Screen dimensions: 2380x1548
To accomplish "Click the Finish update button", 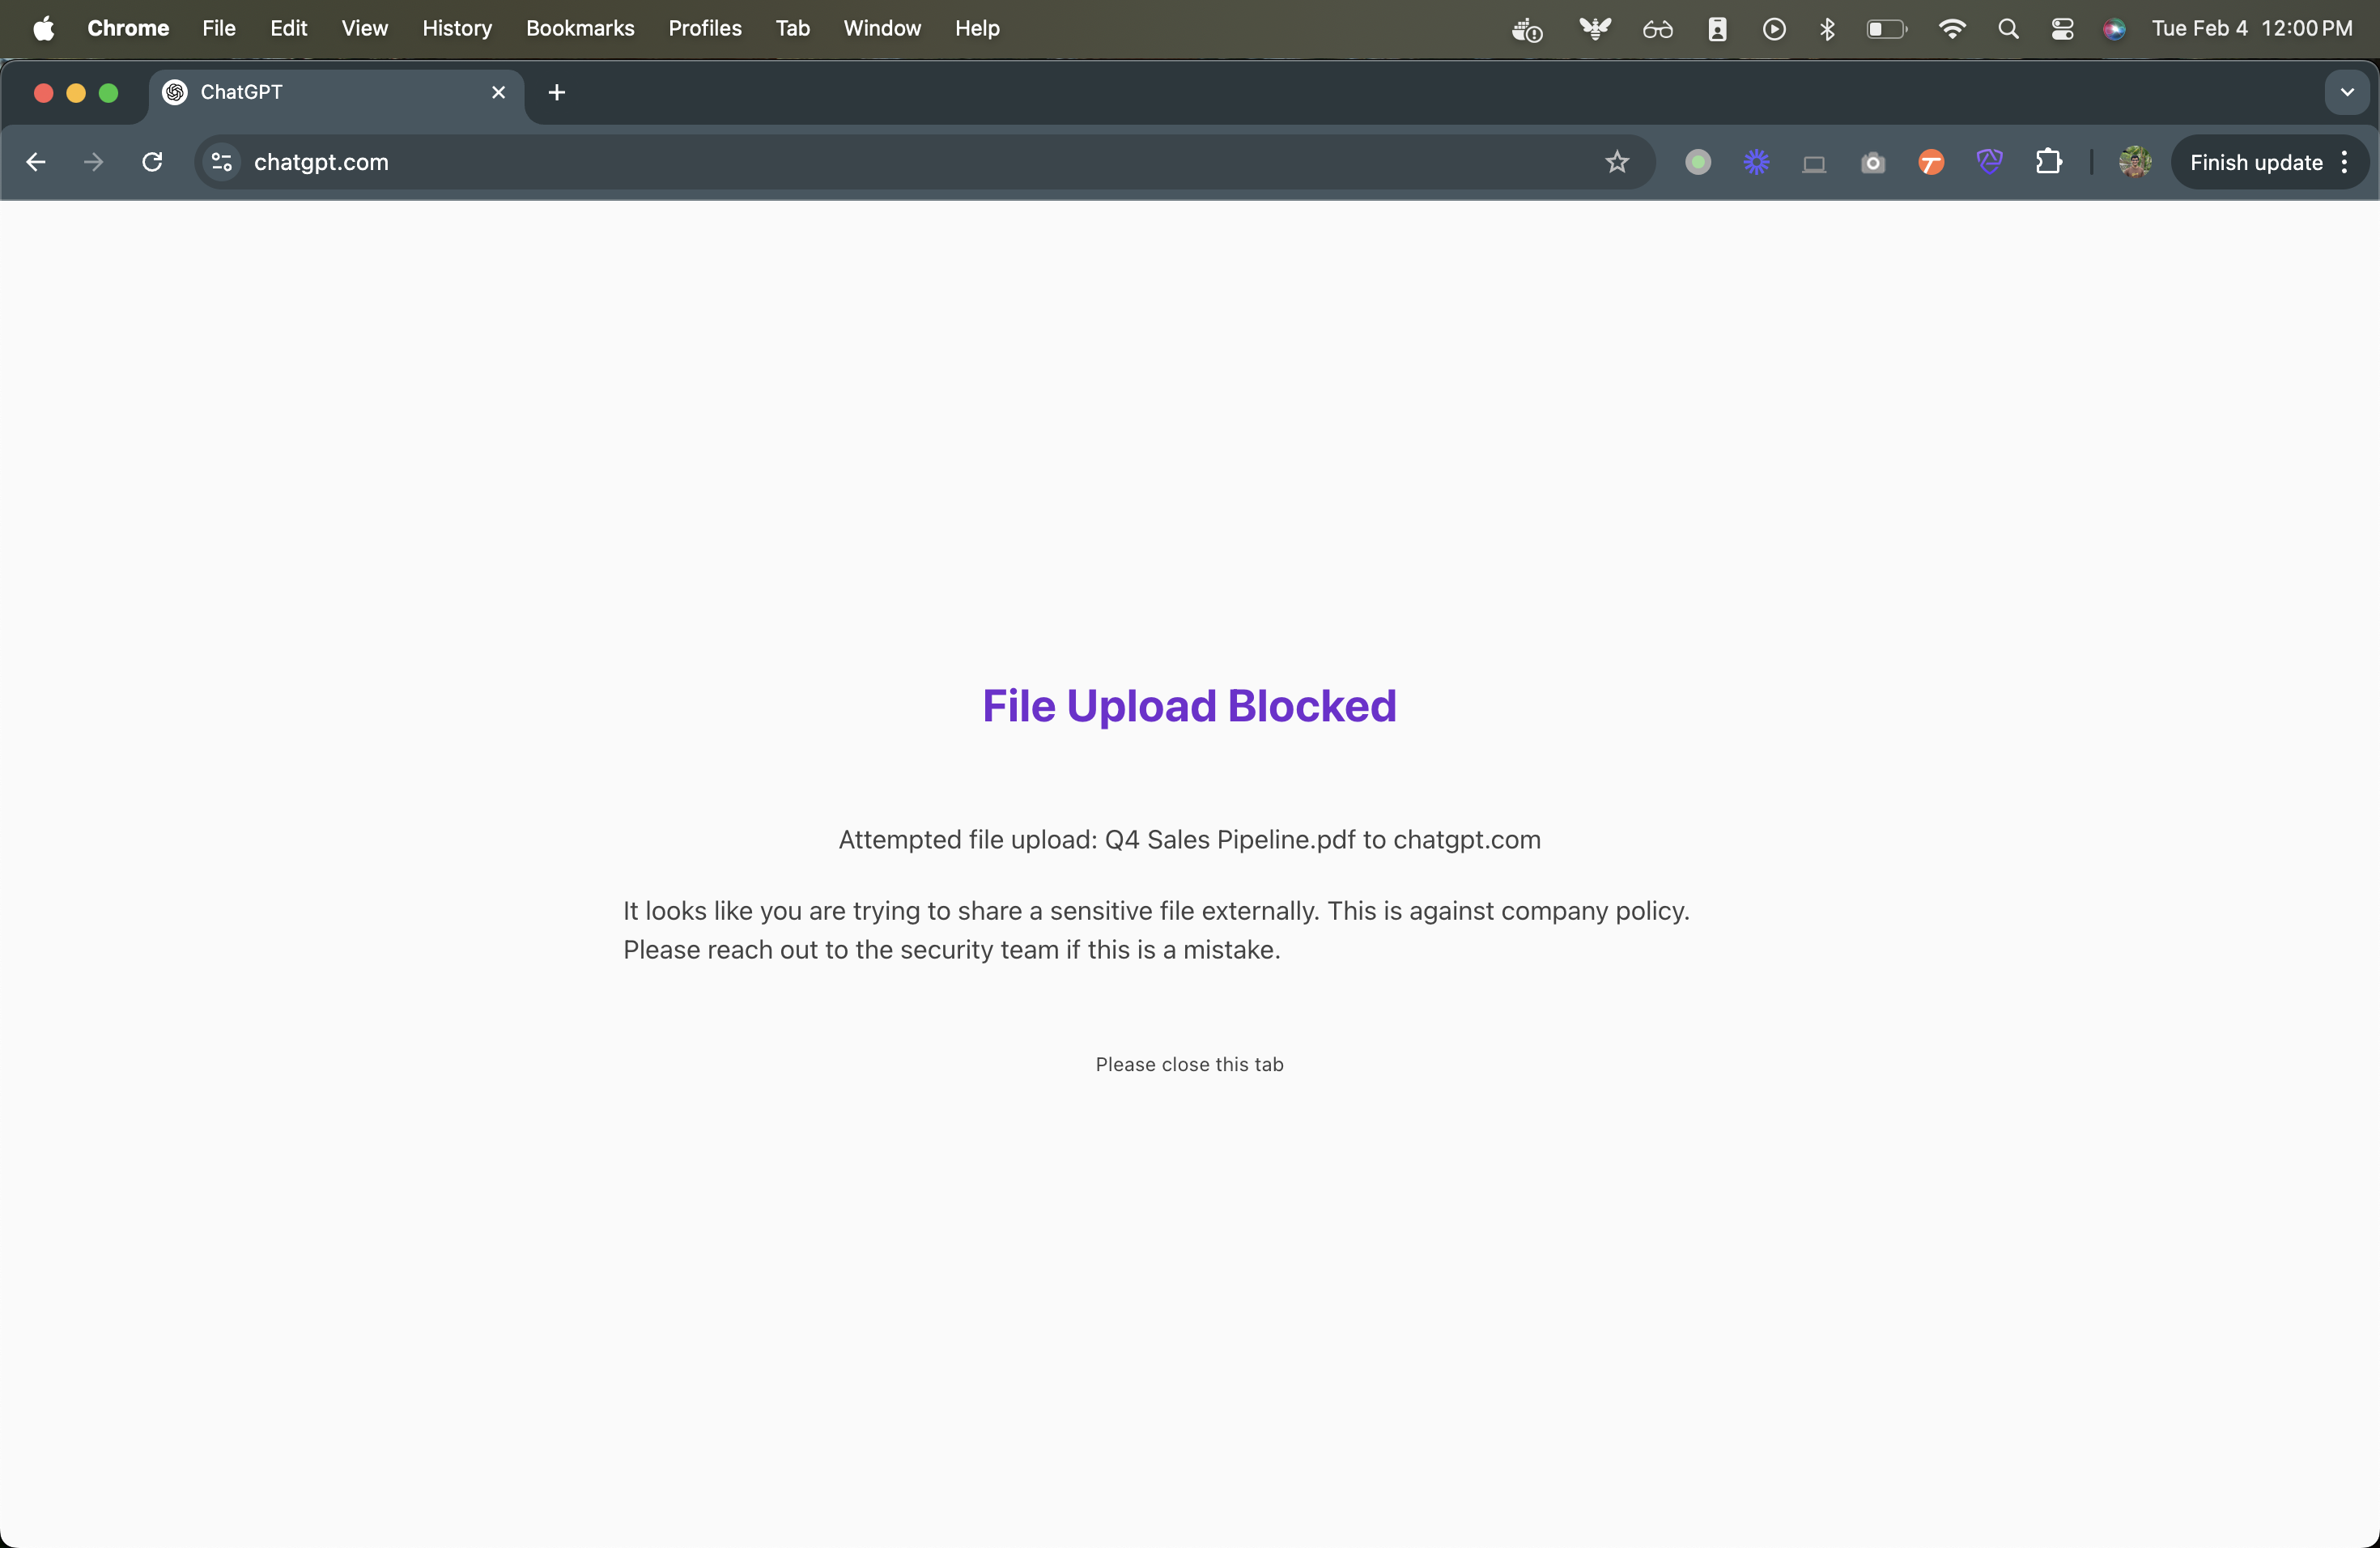I will 2255,162.
